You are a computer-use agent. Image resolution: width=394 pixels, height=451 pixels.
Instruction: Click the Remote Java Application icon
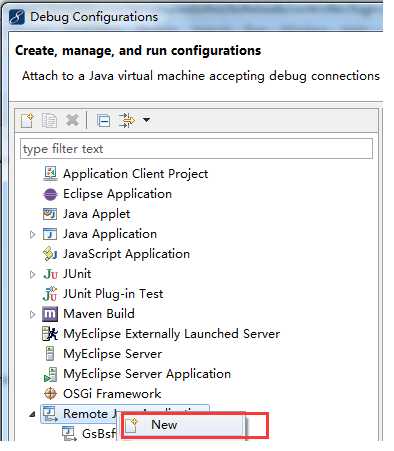pos(50,414)
